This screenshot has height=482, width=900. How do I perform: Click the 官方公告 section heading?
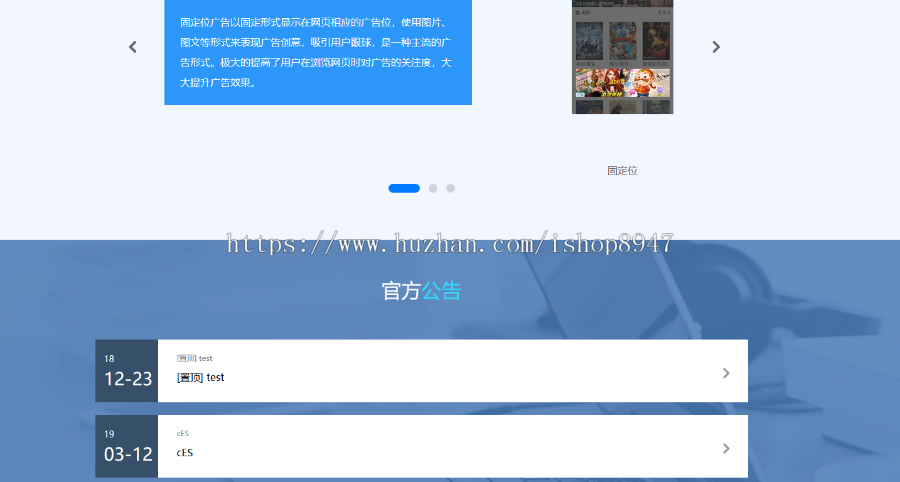pos(421,291)
